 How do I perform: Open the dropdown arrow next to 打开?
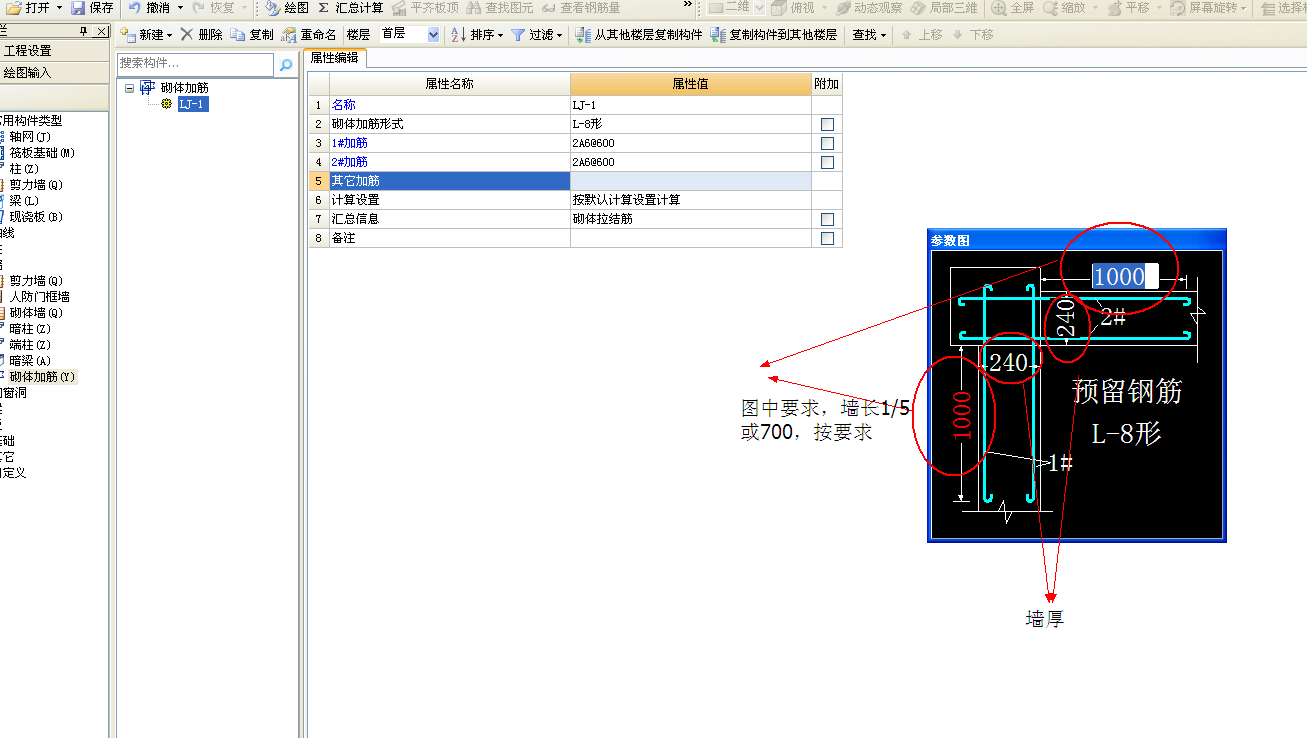pos(59,8)
